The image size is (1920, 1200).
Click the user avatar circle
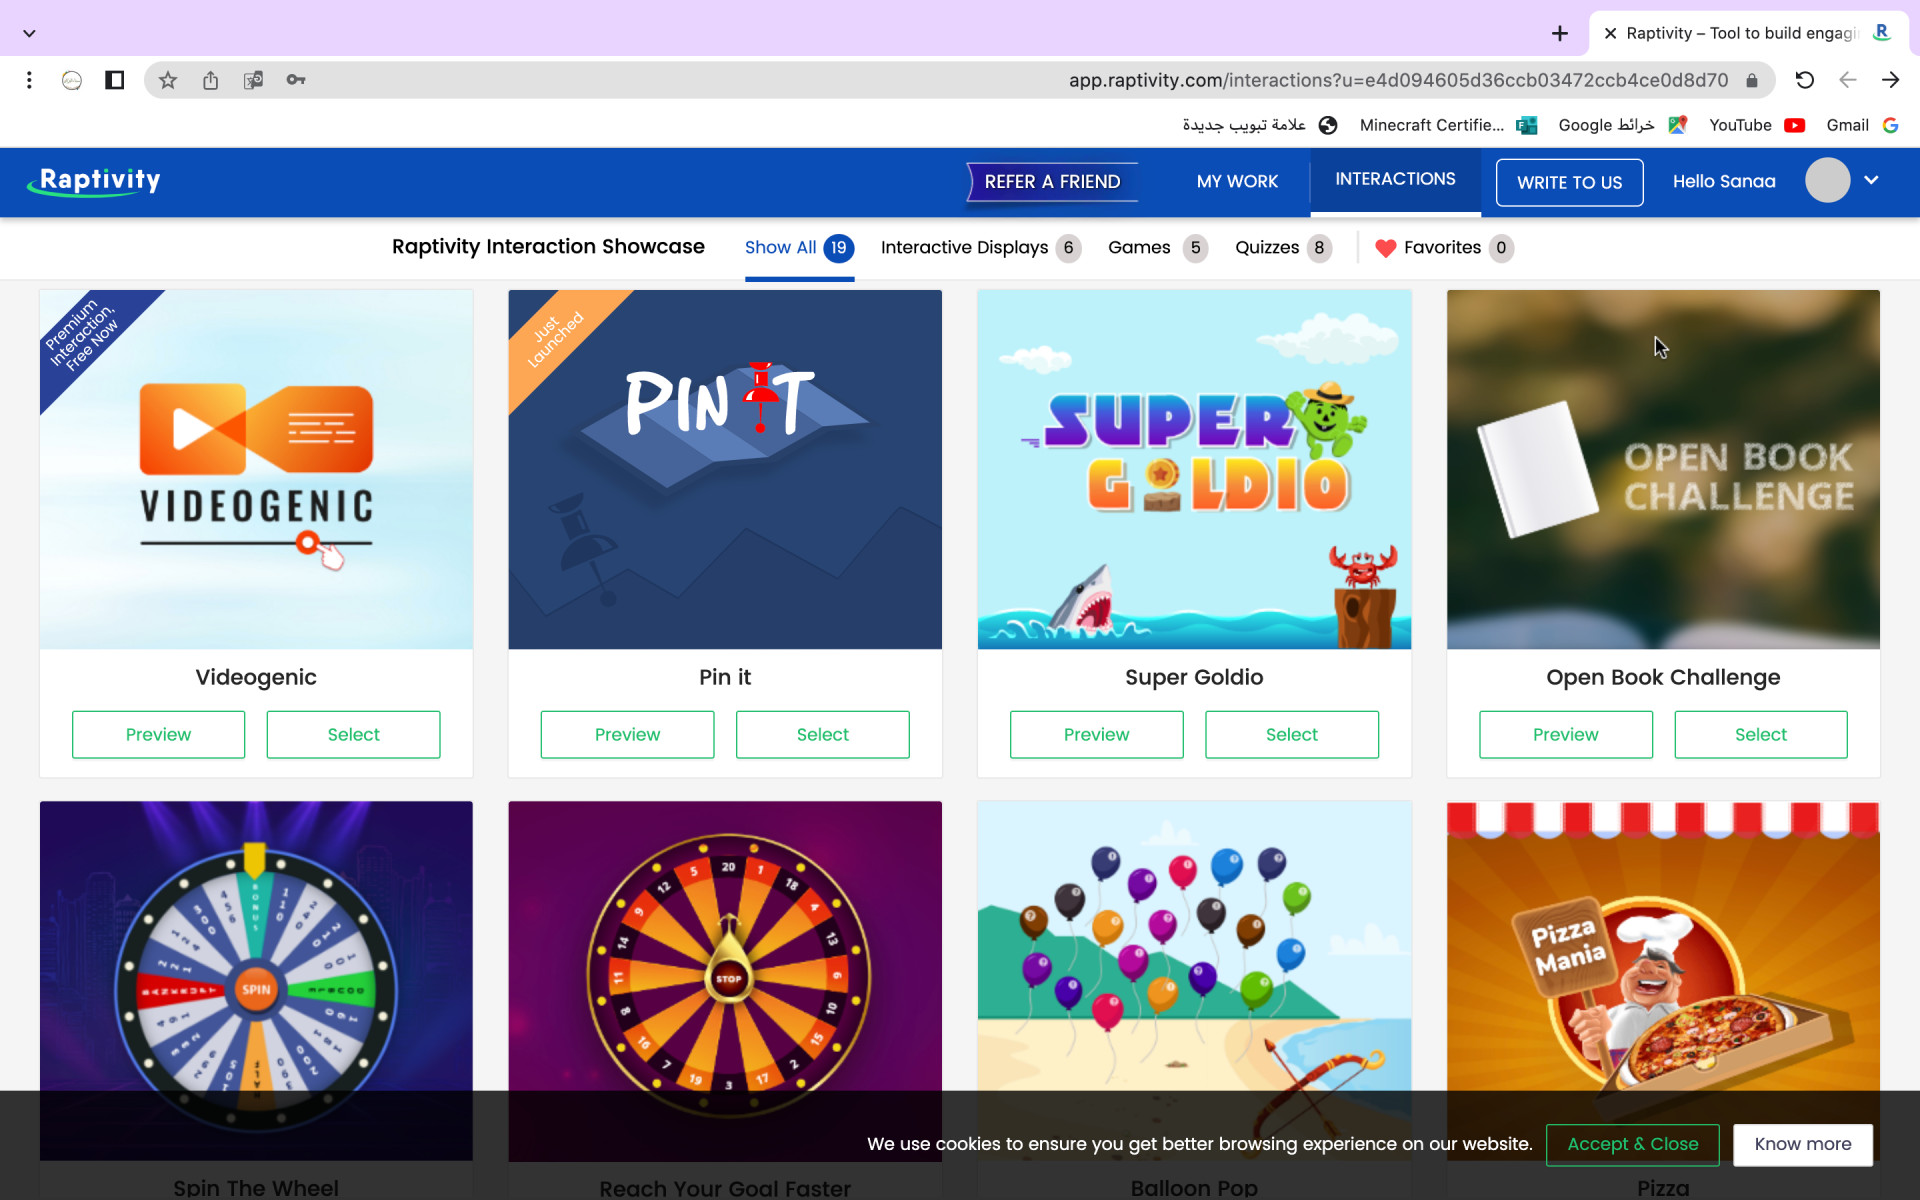point(1827,181)
